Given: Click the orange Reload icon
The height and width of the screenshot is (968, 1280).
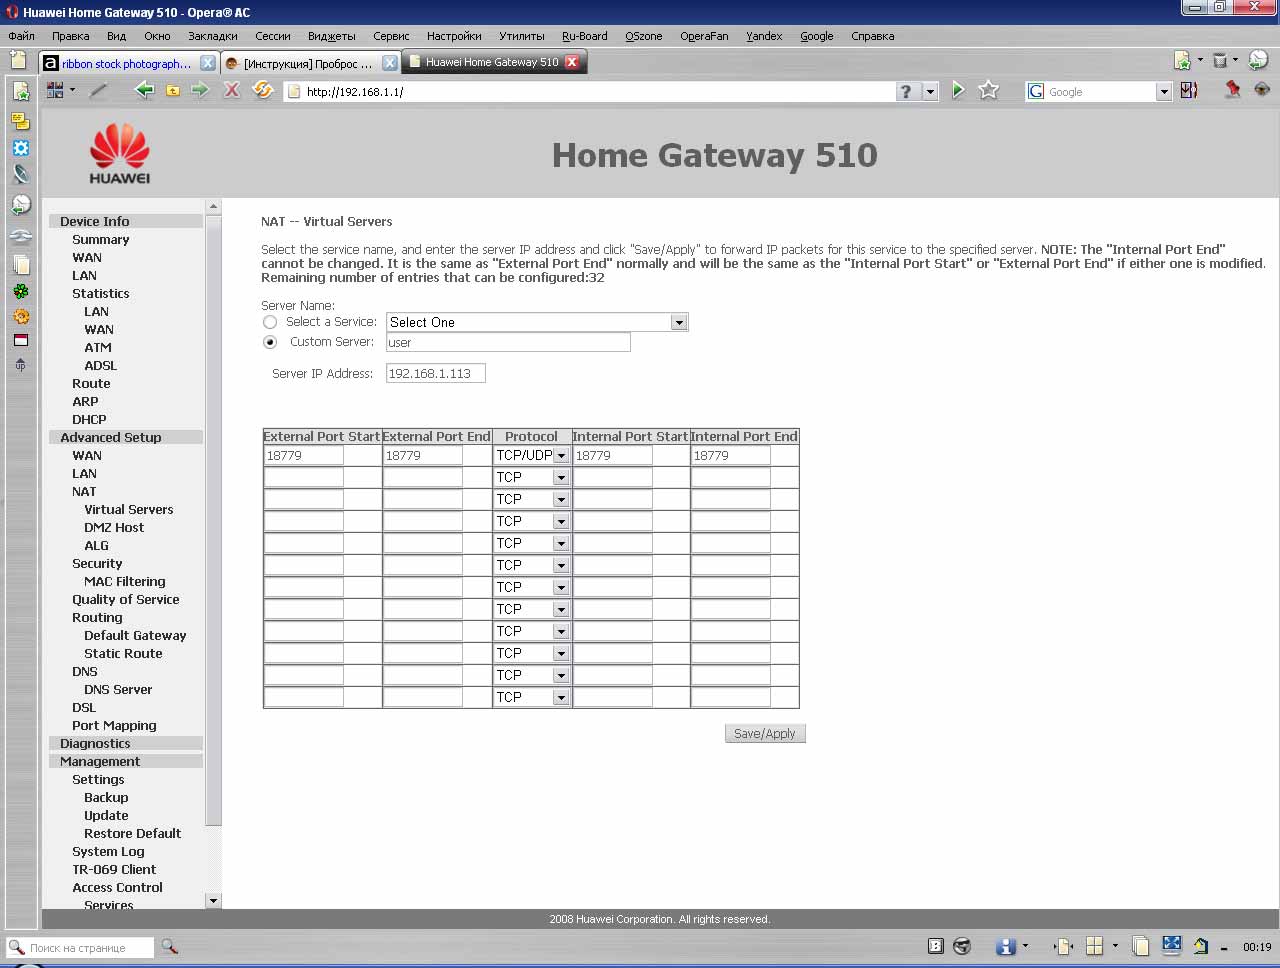Looking at the screenshot, I should click(x=263, y=91).
